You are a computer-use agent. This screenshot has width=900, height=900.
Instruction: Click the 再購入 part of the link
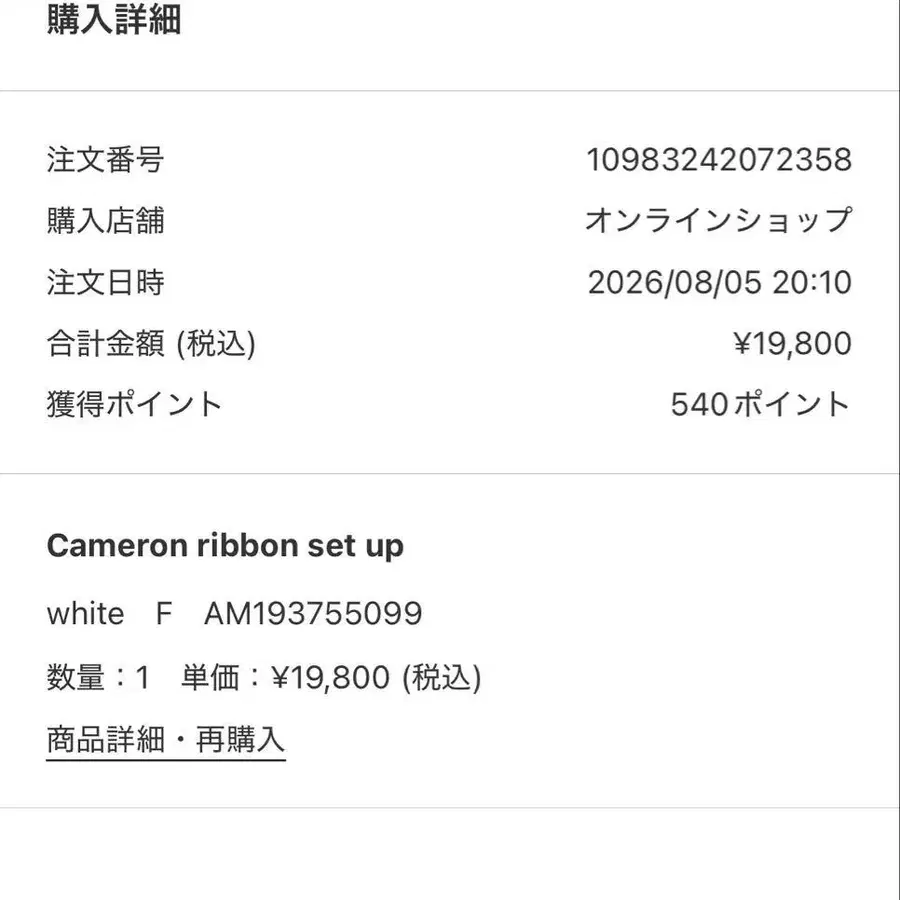pos(240,739)
